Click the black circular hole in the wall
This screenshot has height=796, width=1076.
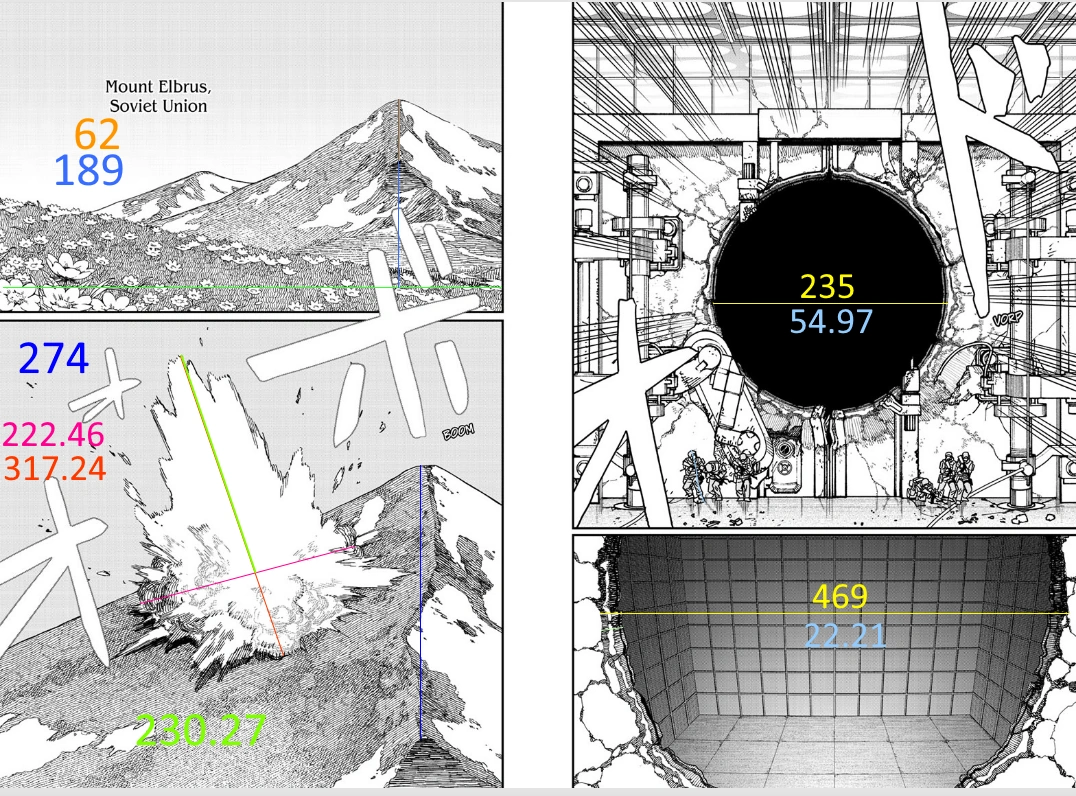(830, 292)
